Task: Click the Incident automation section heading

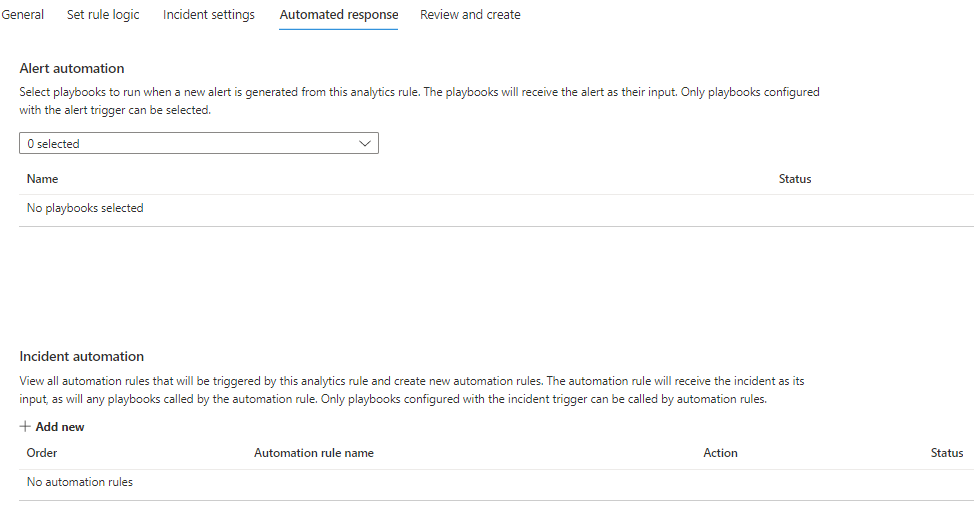Action: [x=82, y=356]
